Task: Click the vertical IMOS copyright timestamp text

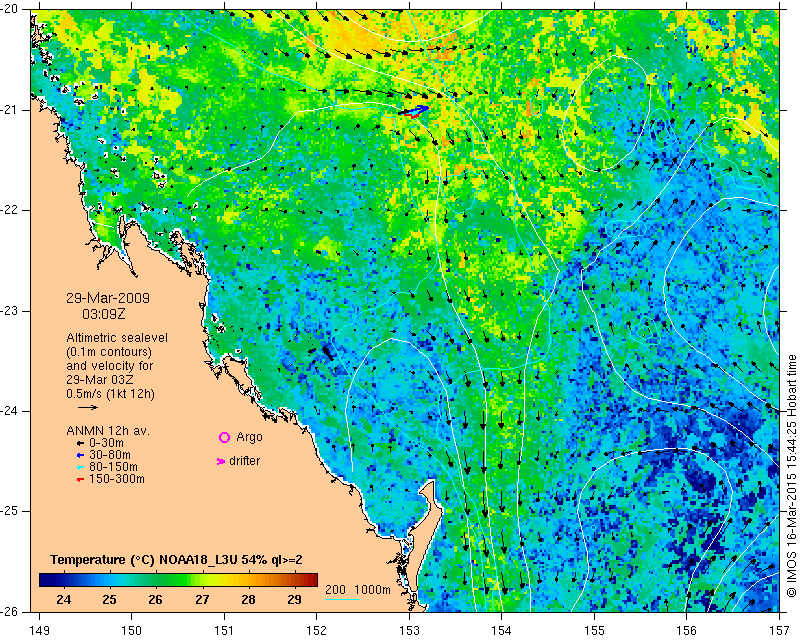Action: coord(791,476)
